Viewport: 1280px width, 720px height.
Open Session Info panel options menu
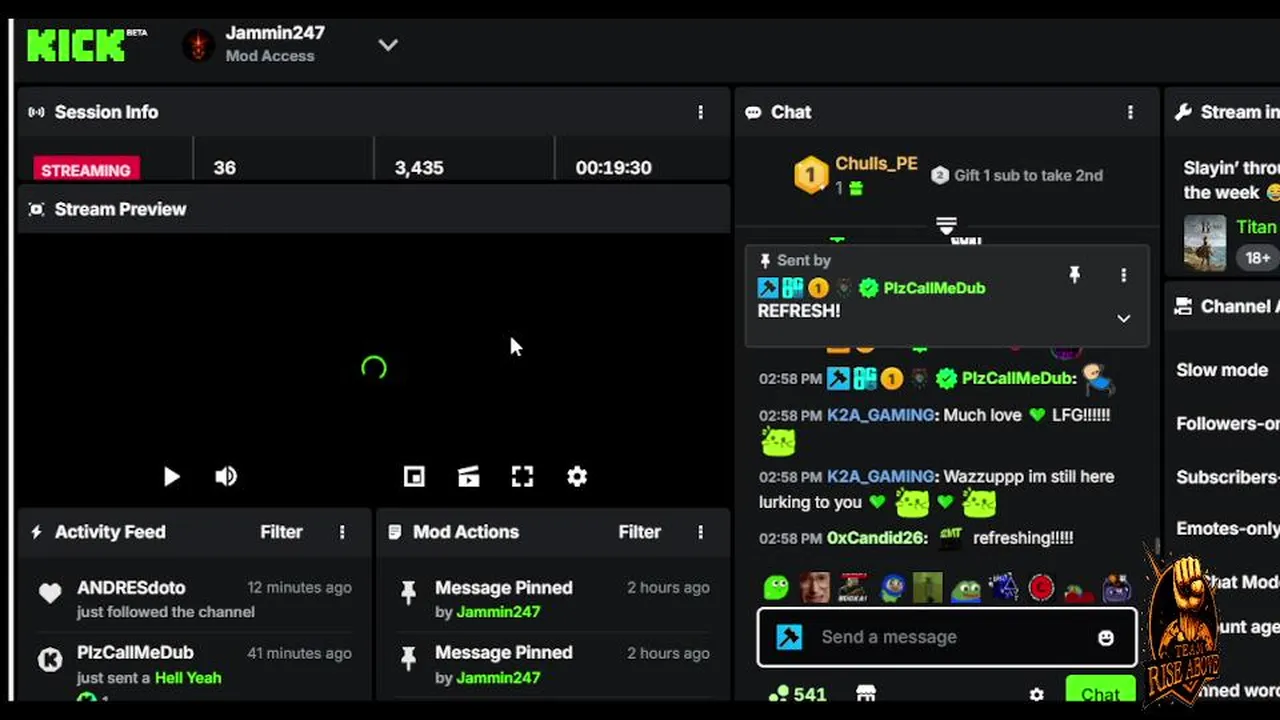(x=700, y=112)
